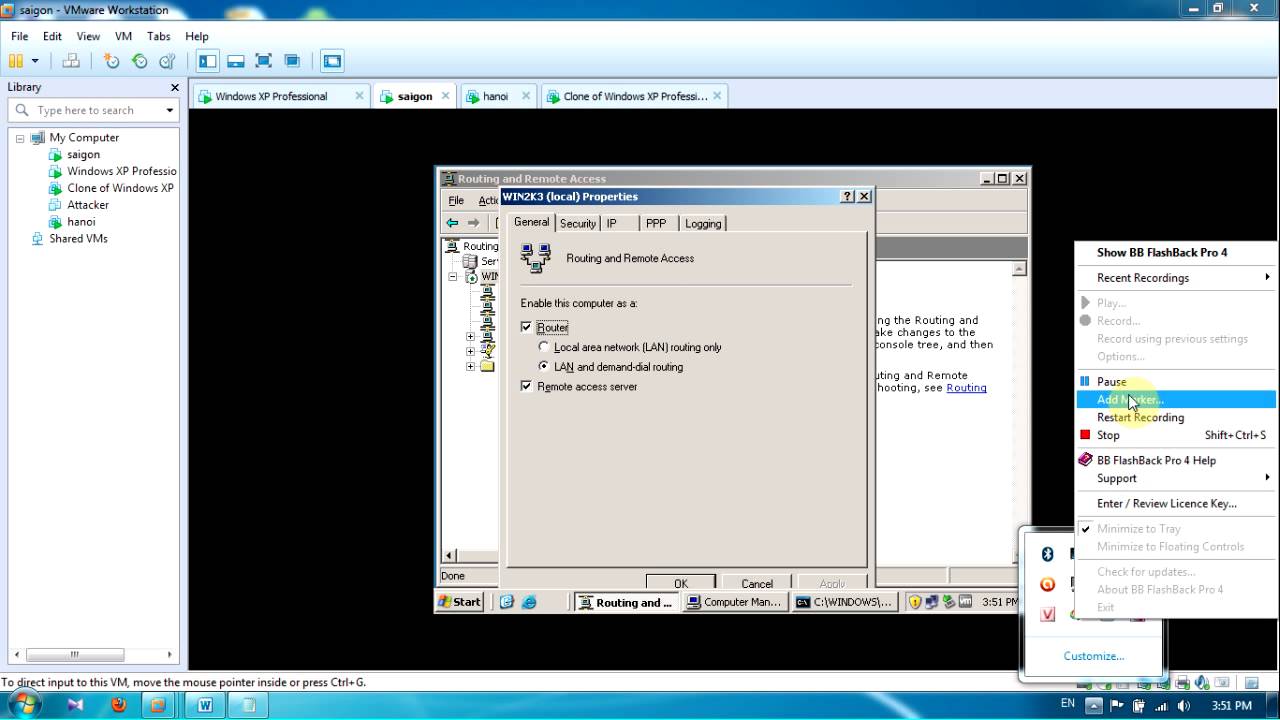The height and width of the screenshot is (720, 1280).
Task: Open the library search filter dropdown
Action: [170, 110]
